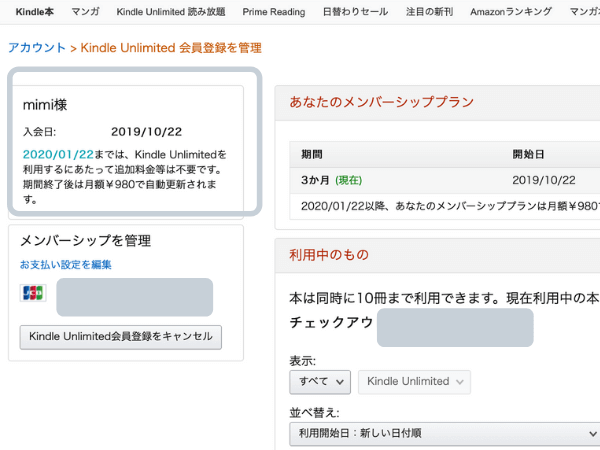Click the 表示: label
Viewport: 600px width, 450px height.
point(302,361)
